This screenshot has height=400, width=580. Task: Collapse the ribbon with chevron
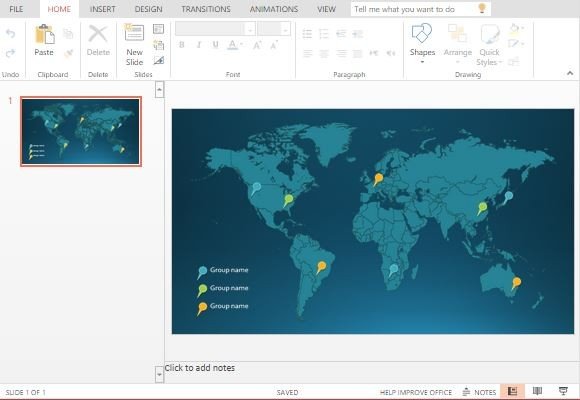click(570, 73)
